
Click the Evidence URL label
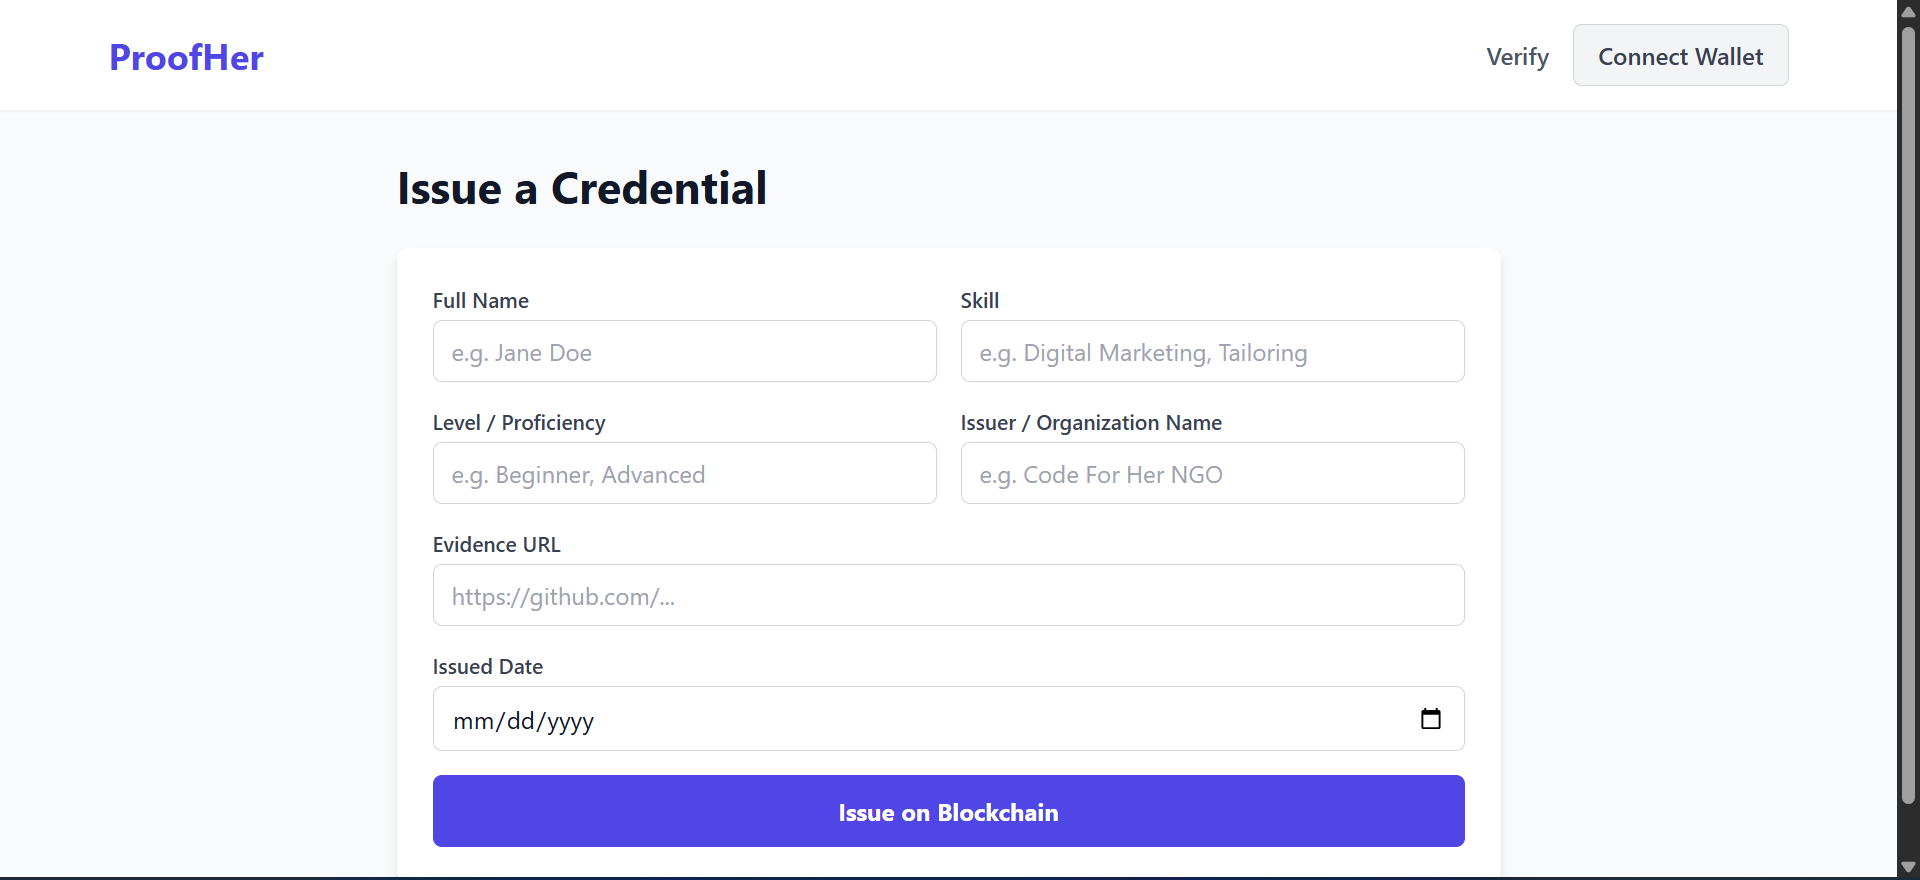[x=497, y=545]
